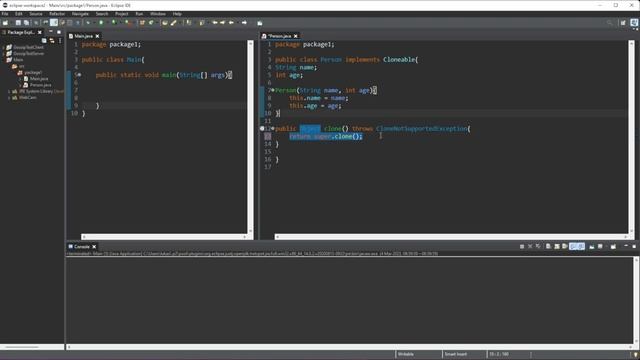Click the Open Console icon in Console toolbar
640x360 pixels.
(613, 247)
